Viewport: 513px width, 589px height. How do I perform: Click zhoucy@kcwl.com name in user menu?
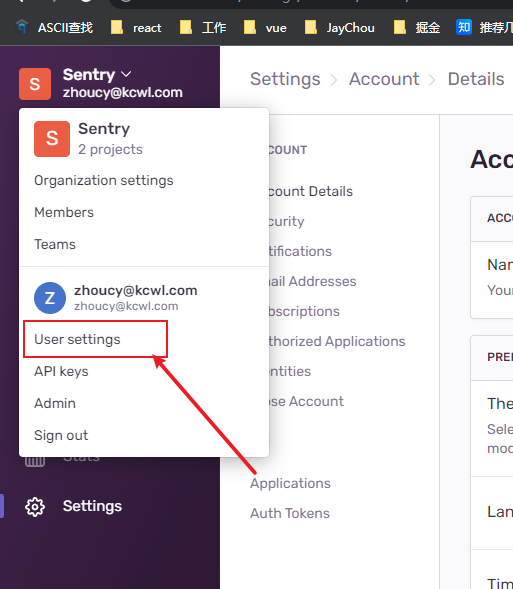click(136, 290)
